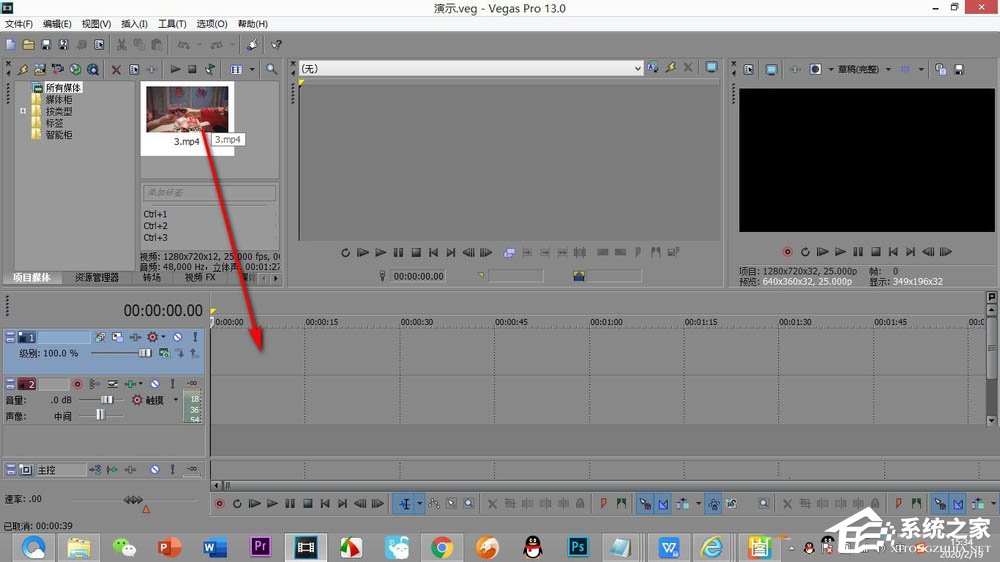Open the edit tool dropdown arrow
This screenshot has height=562, width=1000.
(419, 504)
